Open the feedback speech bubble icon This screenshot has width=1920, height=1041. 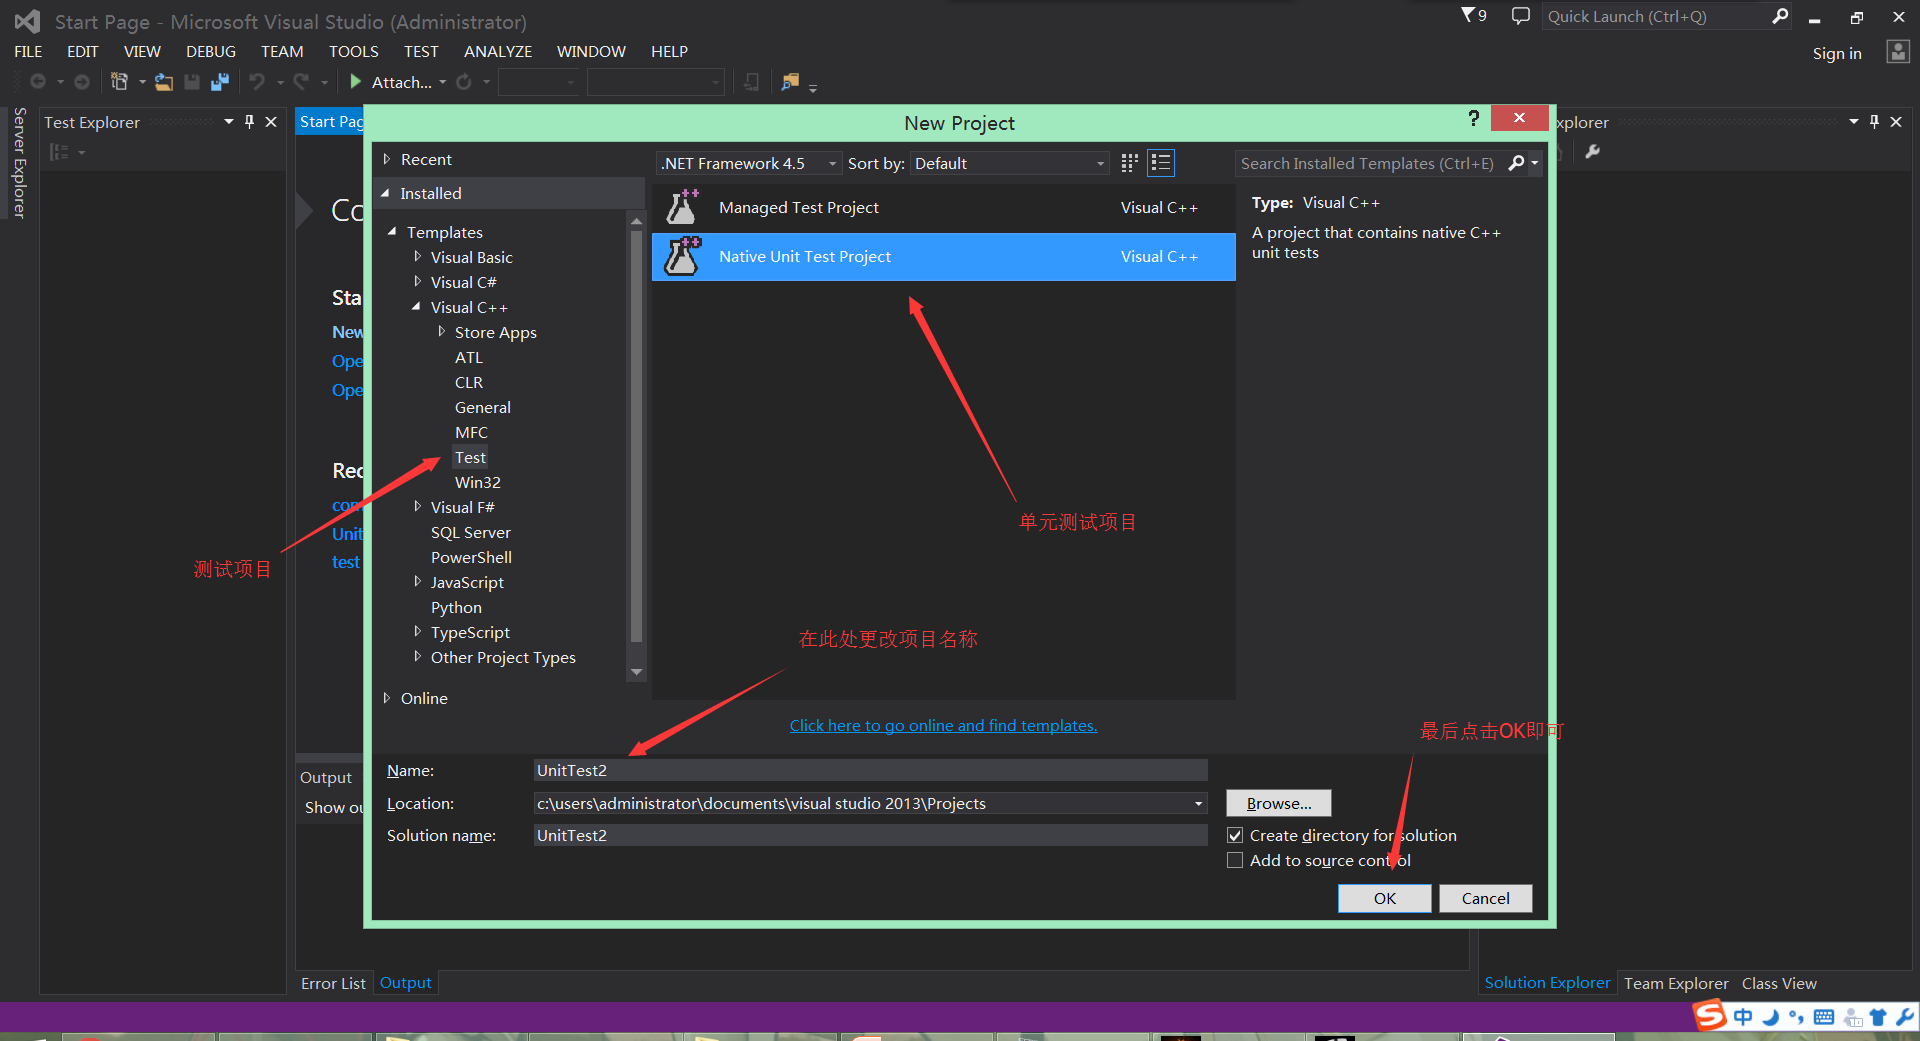pyautogui.click(x=1520, y=16)
